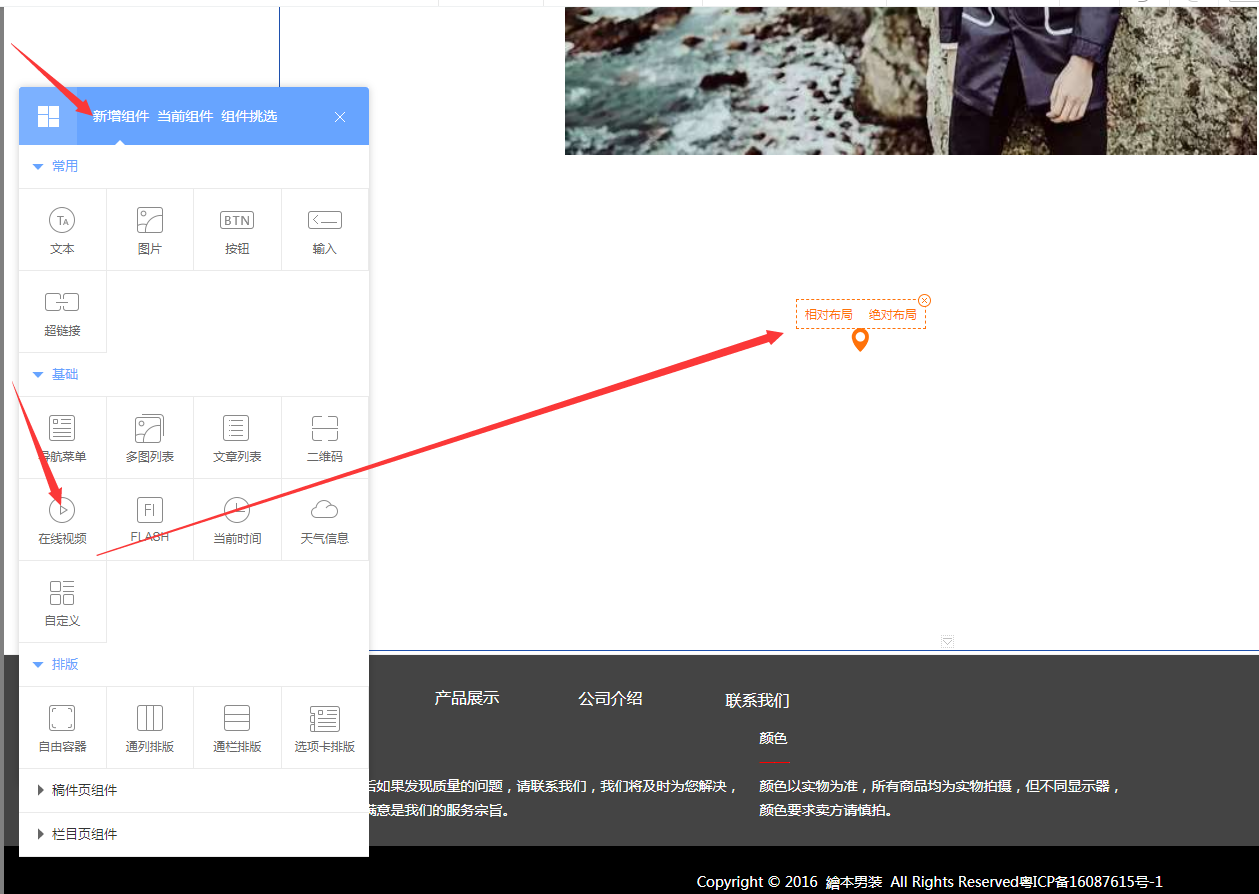Choose 相对布局 relative layout option
Image resolution: width=1259 pixels, height=894 pixels.
coord(828,315)
